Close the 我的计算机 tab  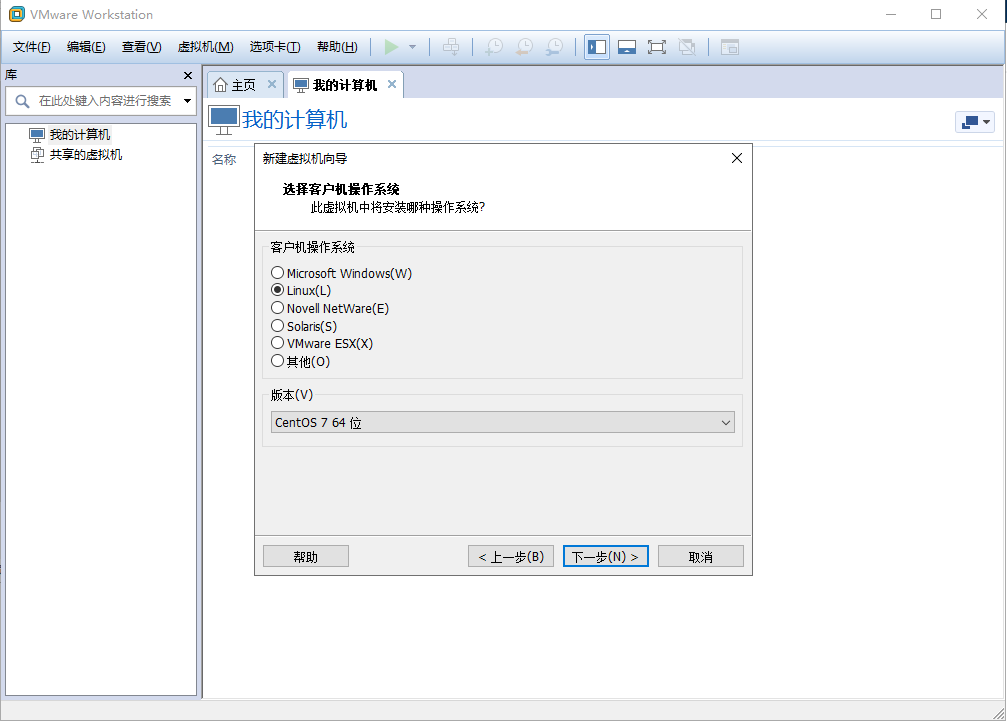[x=392, y=84]
